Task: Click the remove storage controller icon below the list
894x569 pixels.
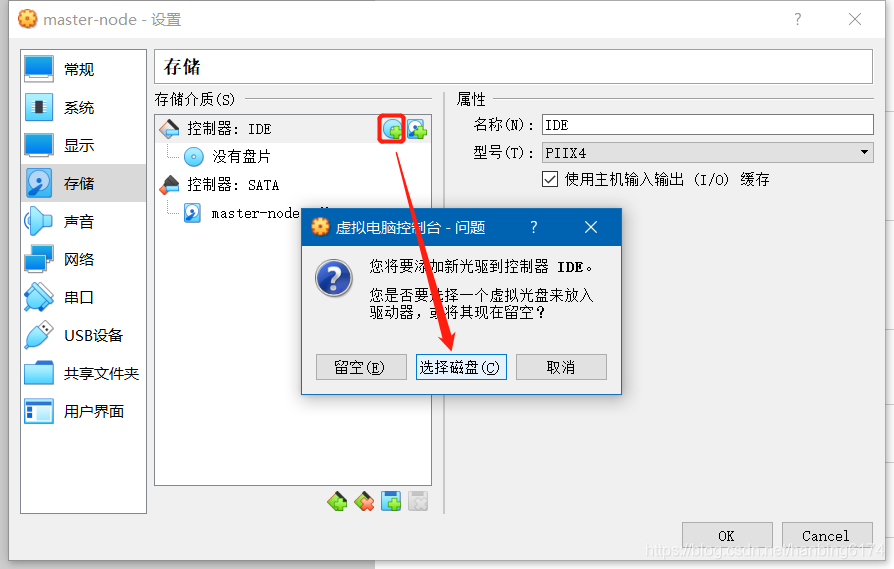Action: tap(364, 501)
